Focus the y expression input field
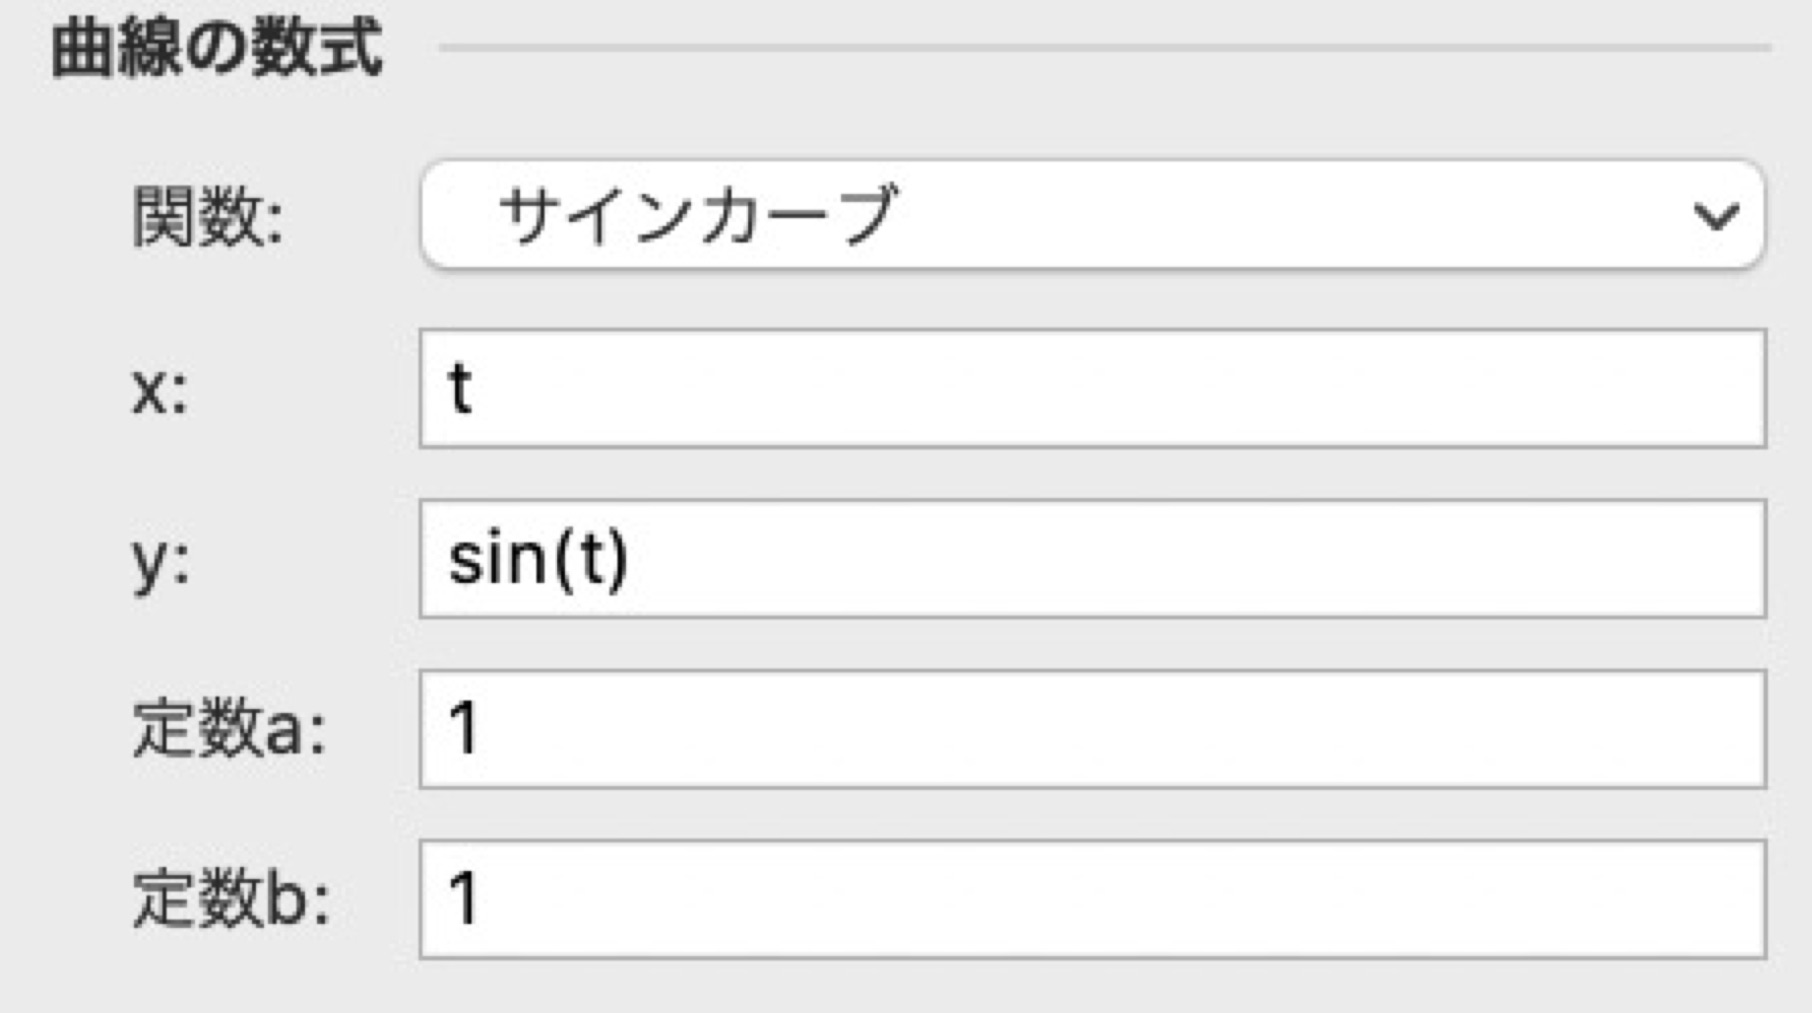The width and height of the screenshot is (1812, 1013). 1092,559
